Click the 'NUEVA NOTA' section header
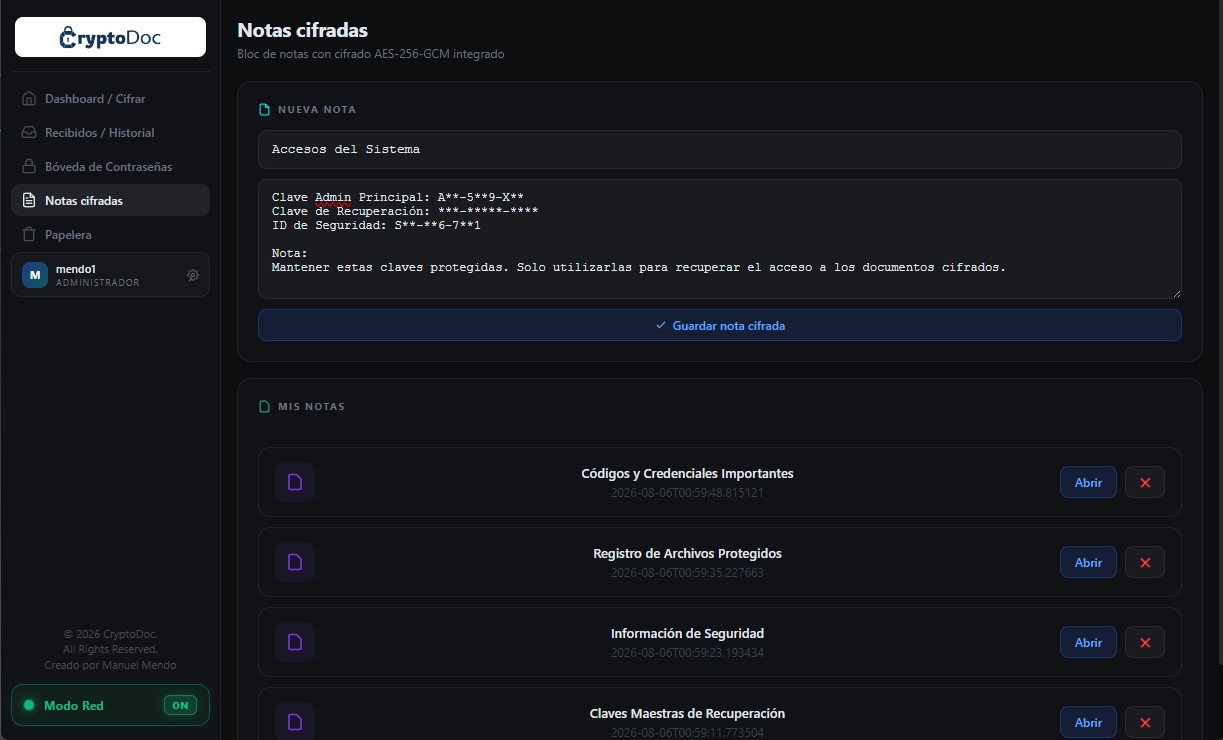1223x740 pixels. [x=317, y=110]
